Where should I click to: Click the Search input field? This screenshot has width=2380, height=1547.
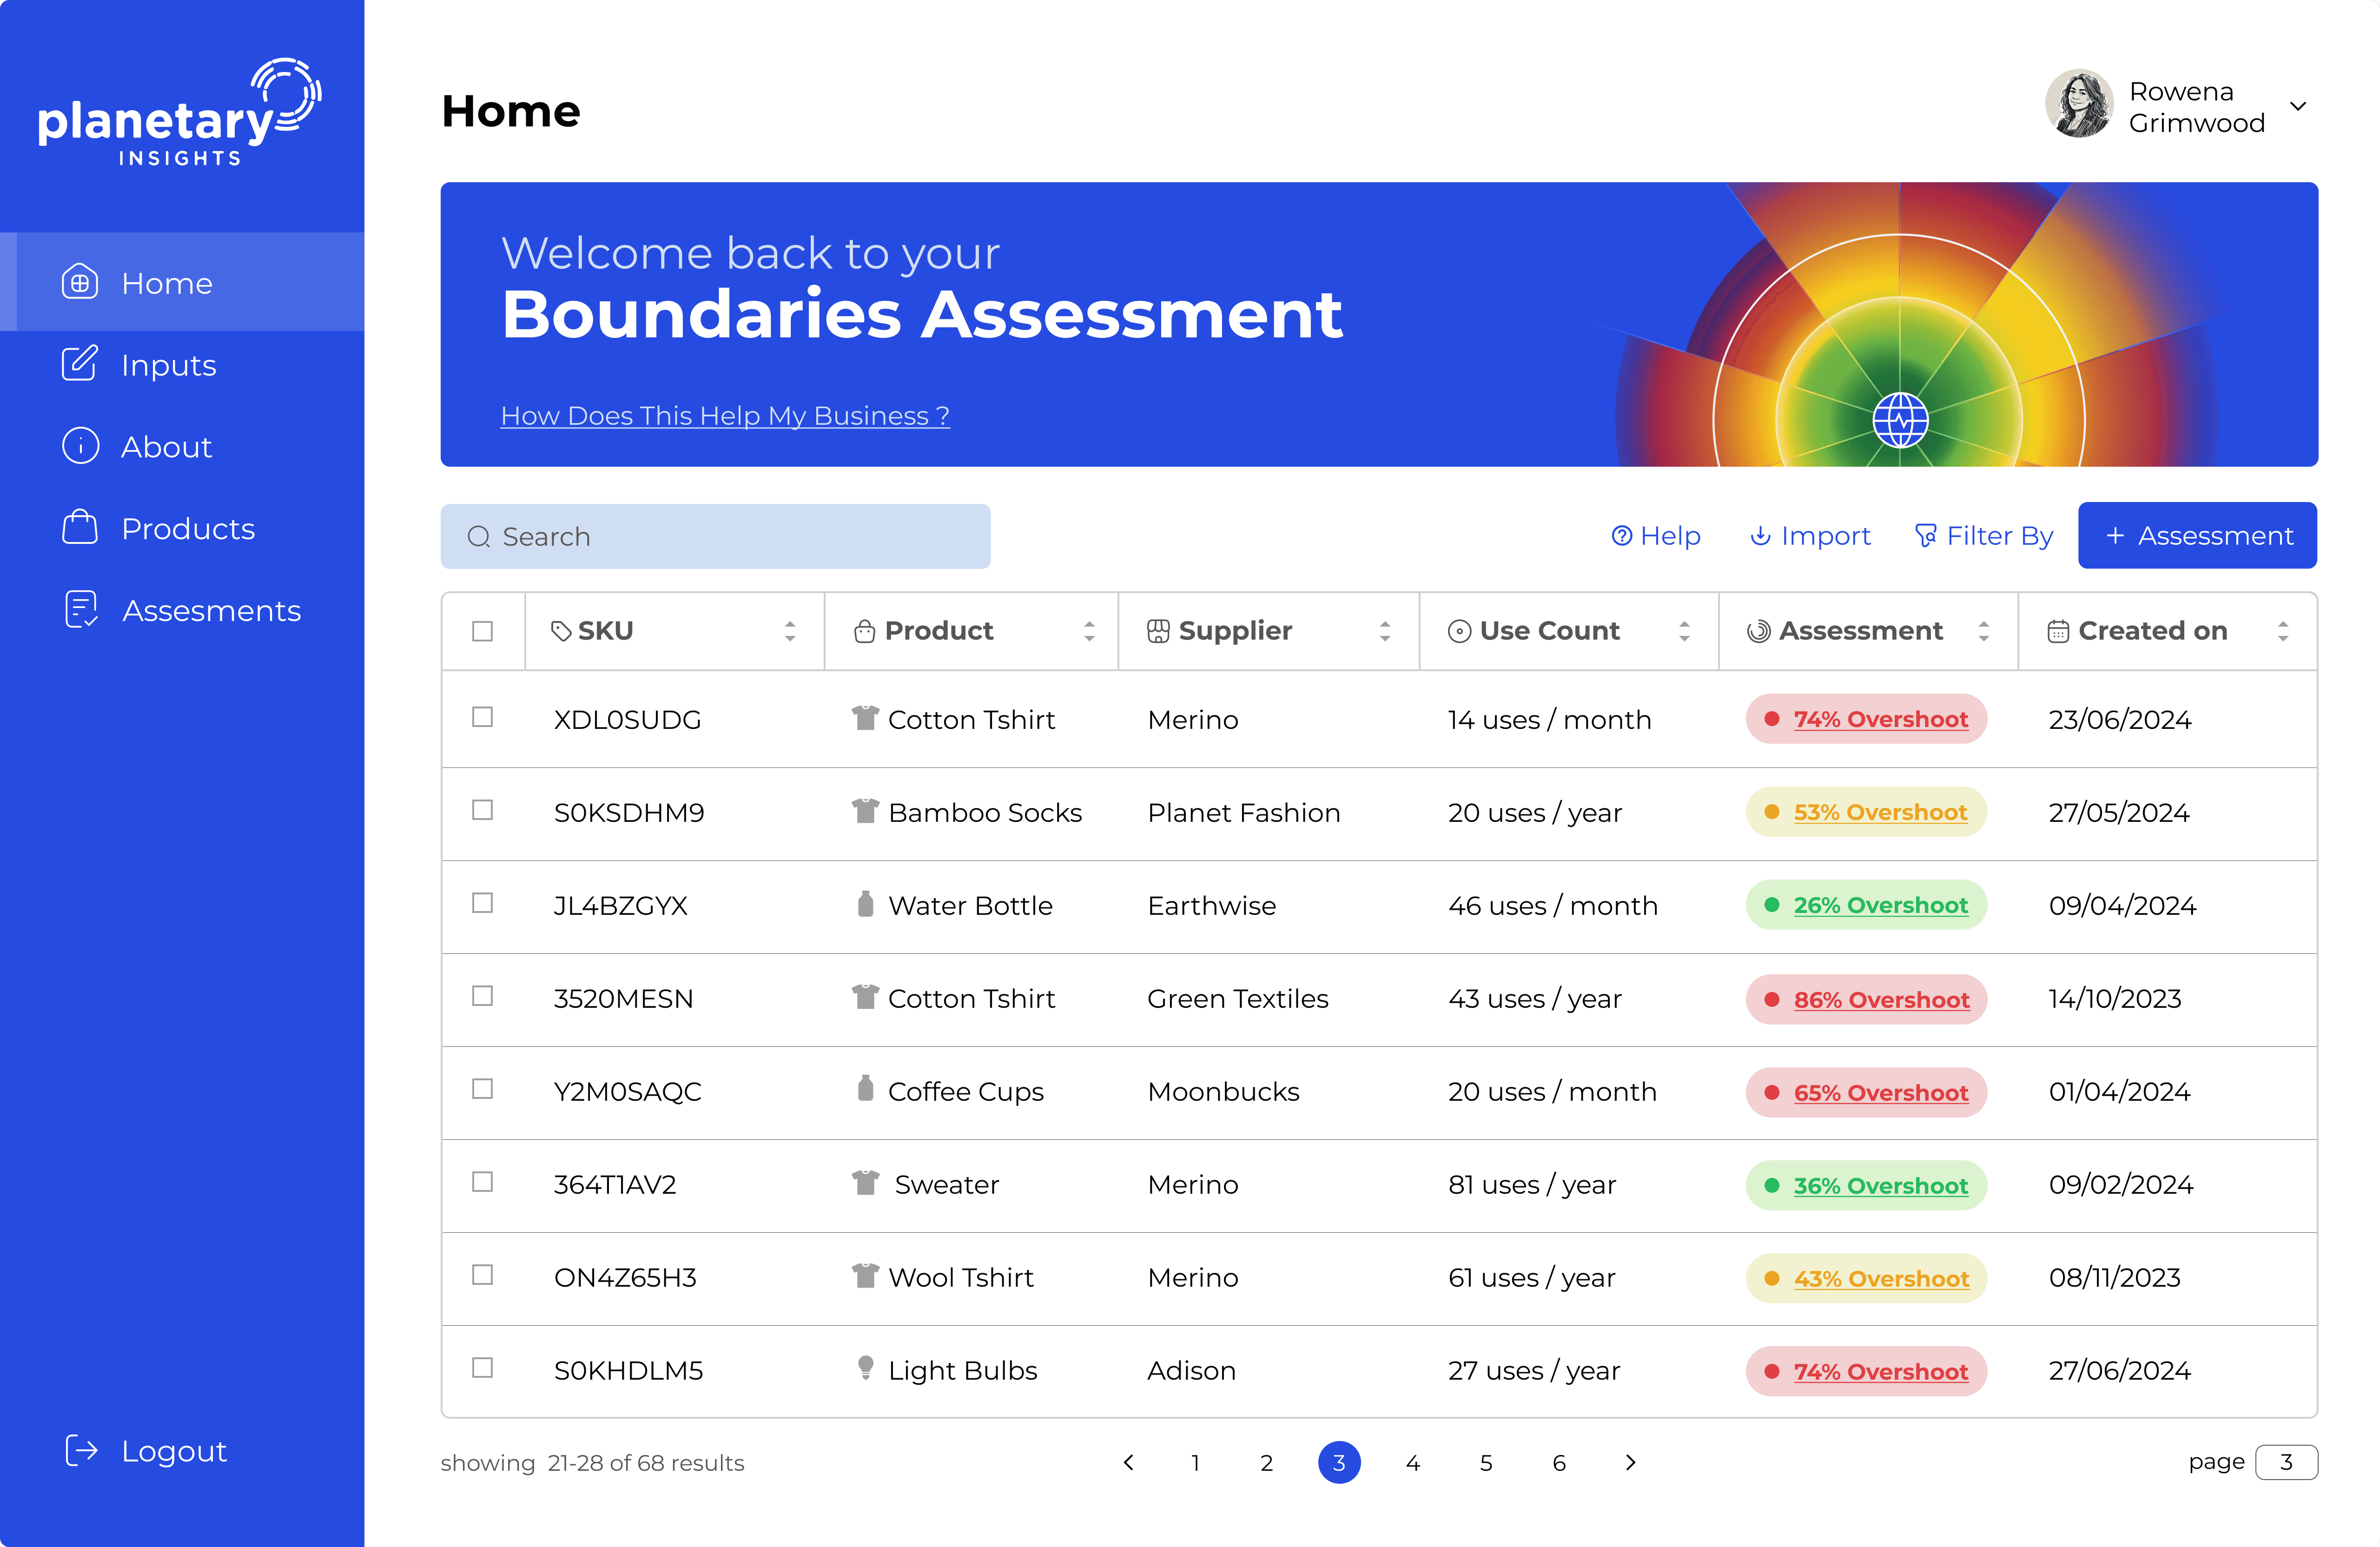[715, 537]
